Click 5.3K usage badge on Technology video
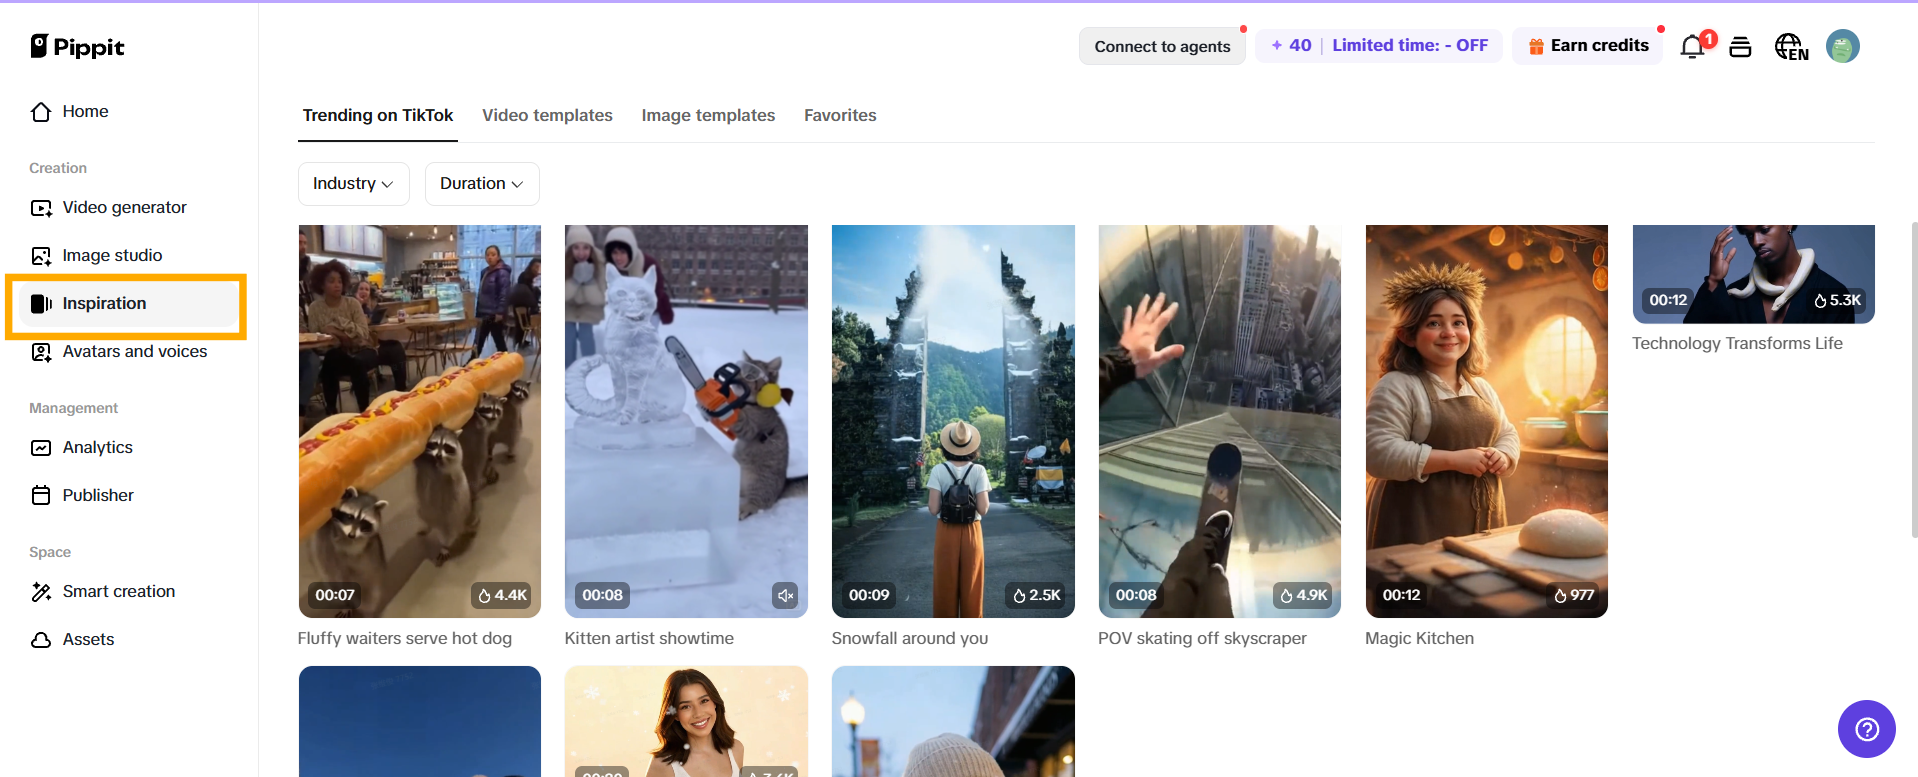 pos(1837,300)
